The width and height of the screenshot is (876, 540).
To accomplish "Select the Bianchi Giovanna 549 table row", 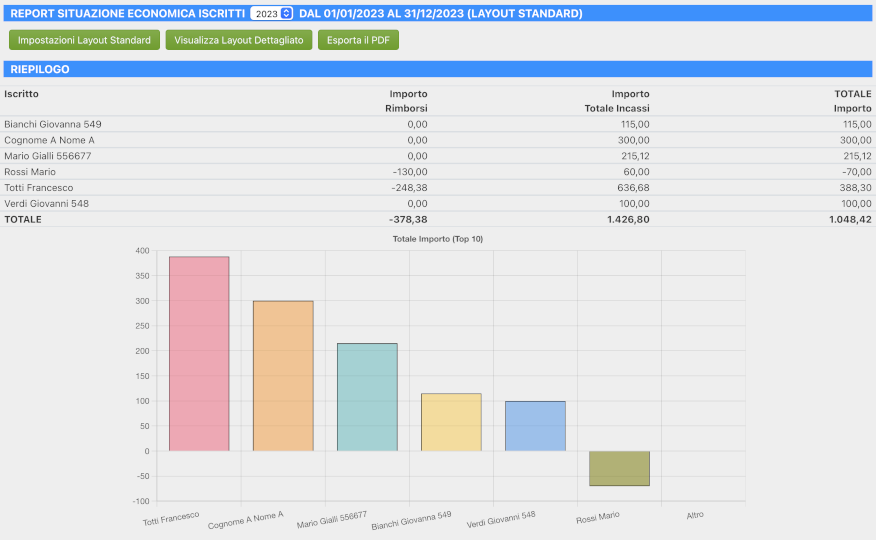I will (x=53, y=124).
